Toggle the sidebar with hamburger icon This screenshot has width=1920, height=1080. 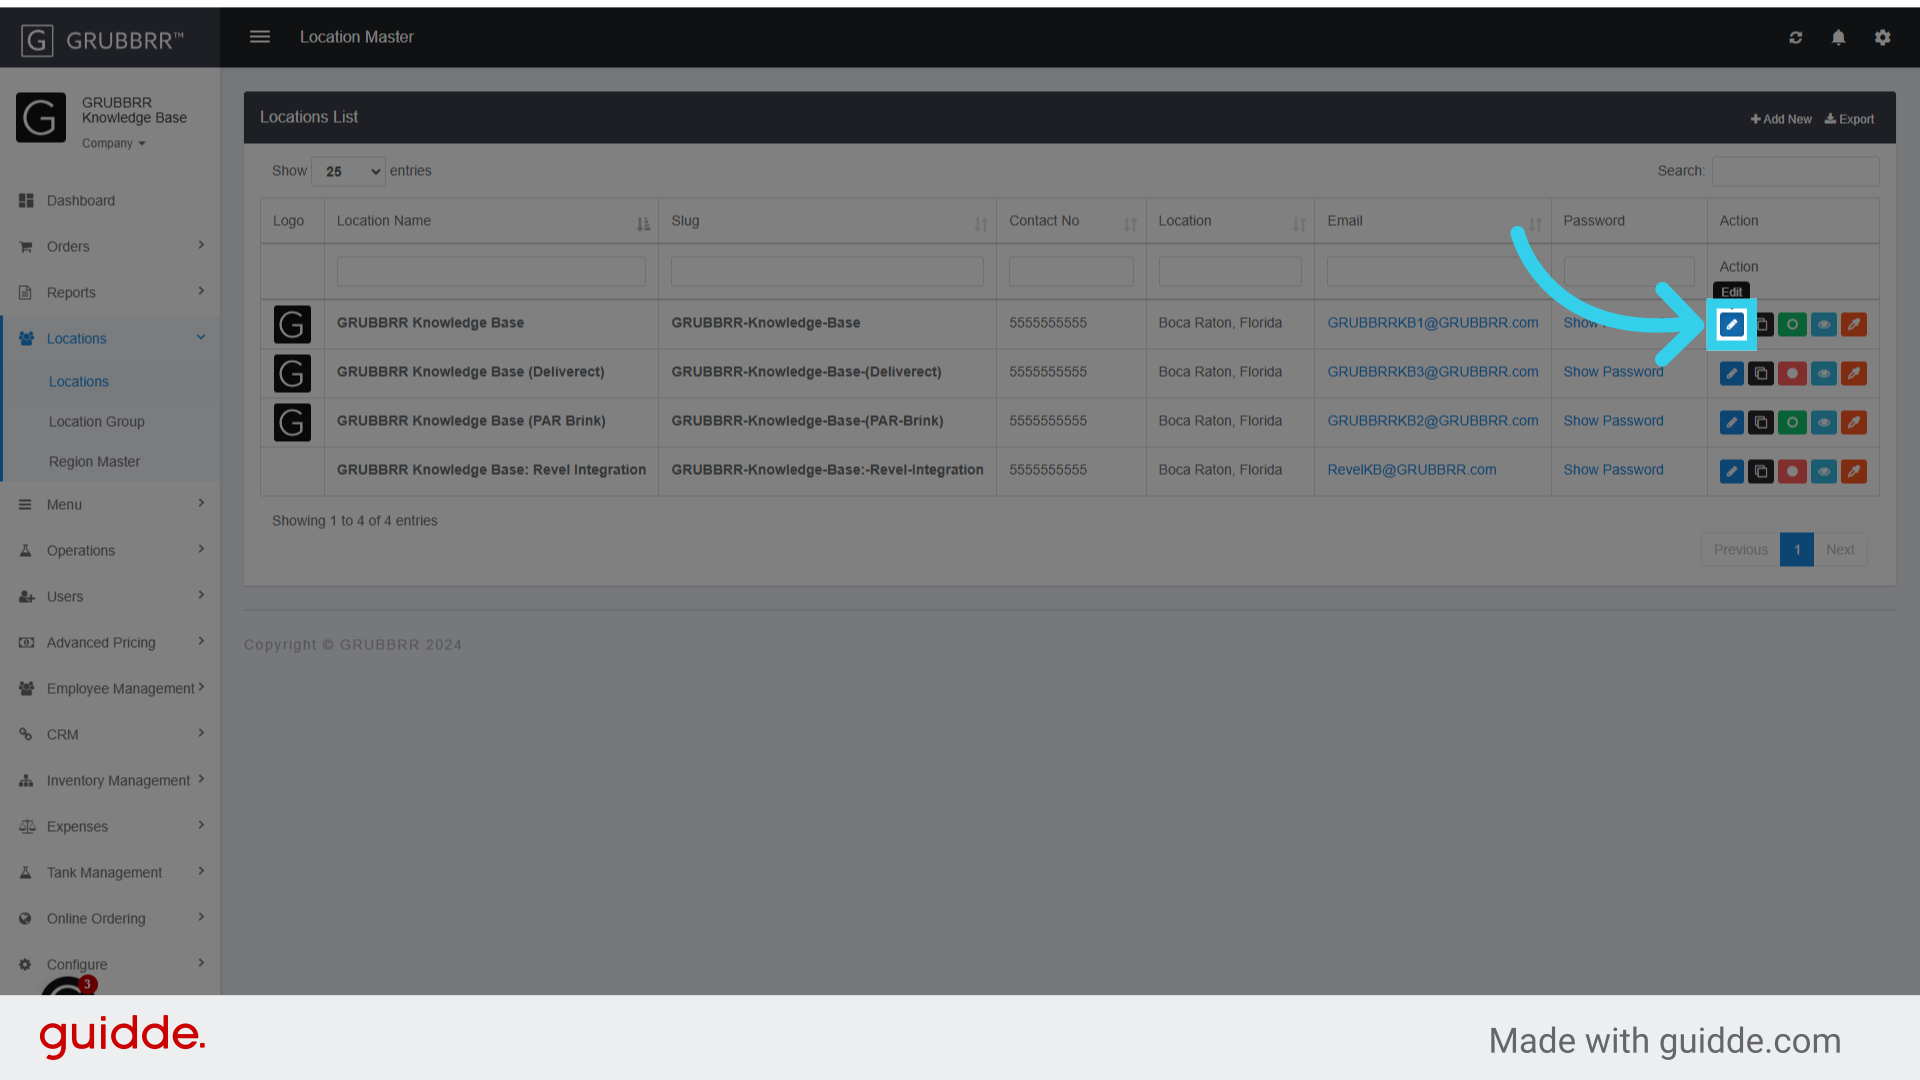(260, 37)
